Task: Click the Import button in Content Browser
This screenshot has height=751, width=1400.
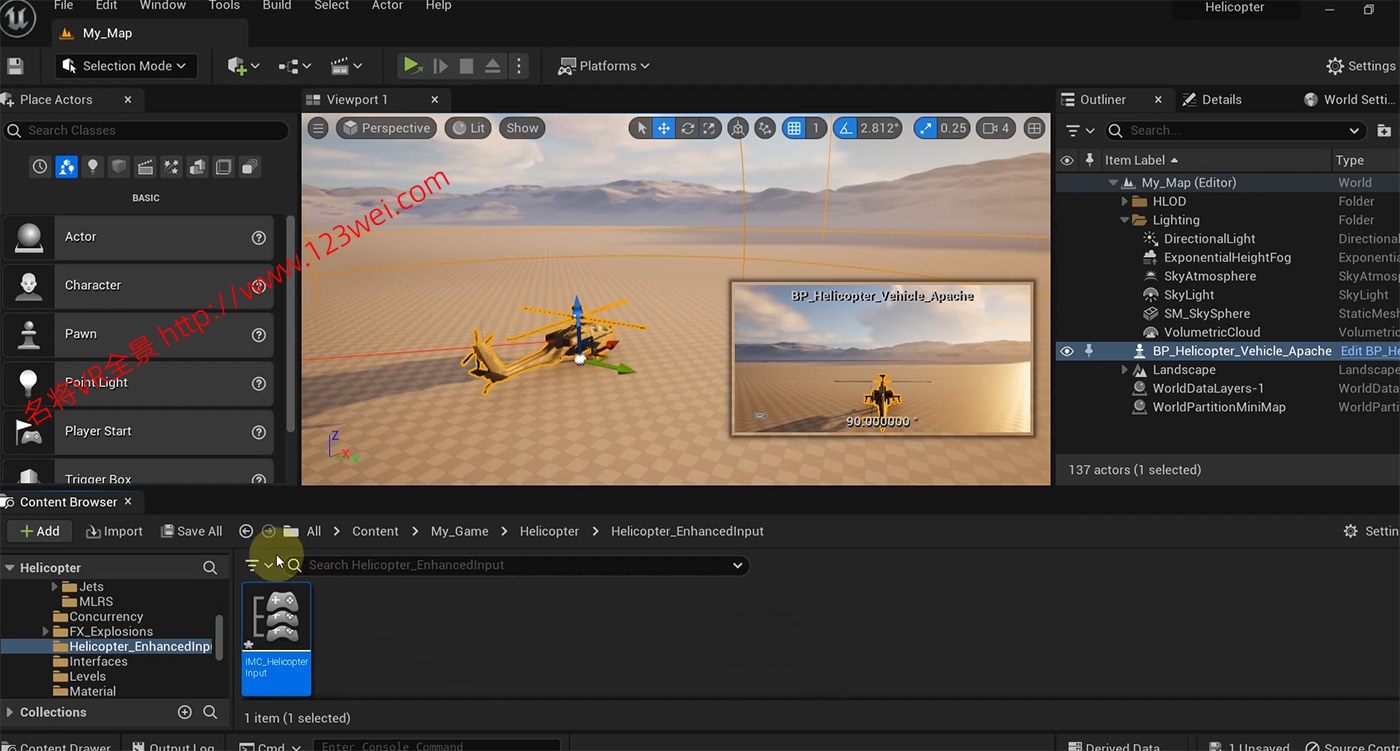Action: (x=114, y=531)
